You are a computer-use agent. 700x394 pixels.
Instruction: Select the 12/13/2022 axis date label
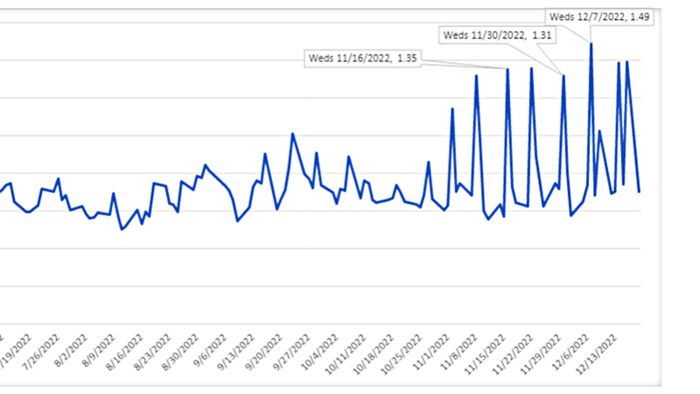coord(596,353)
